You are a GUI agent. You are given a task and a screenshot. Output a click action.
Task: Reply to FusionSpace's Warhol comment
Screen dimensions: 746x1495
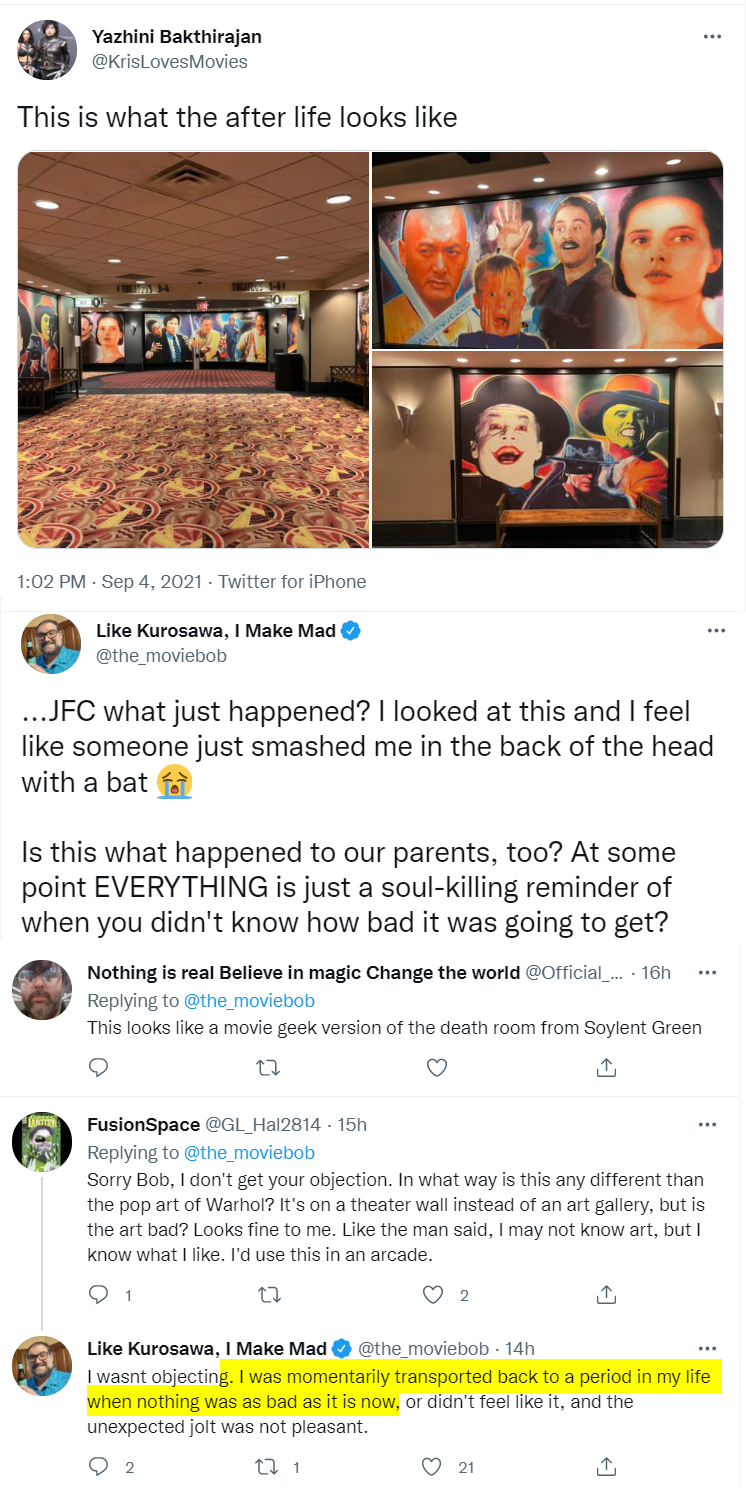click(98, 1295)
